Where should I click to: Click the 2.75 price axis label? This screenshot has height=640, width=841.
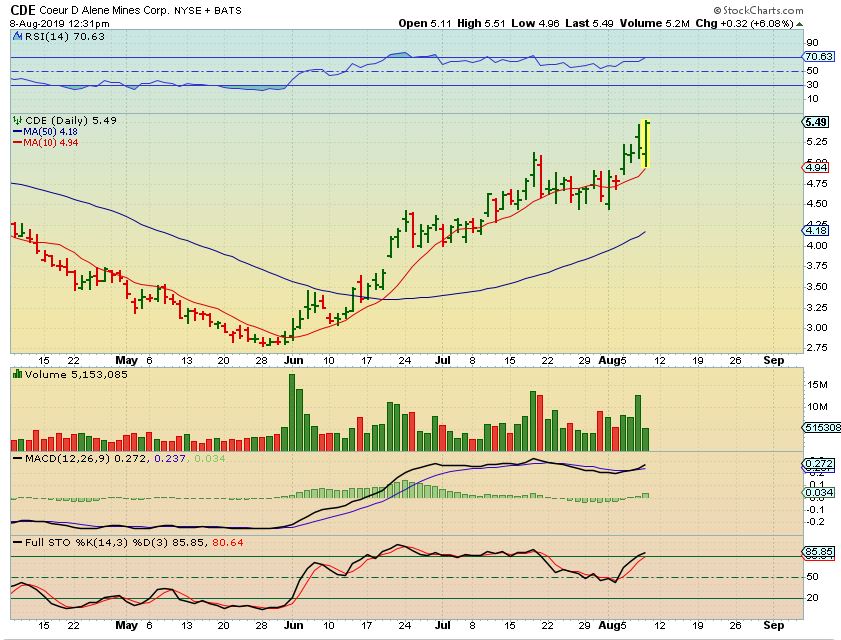(x=817, y=348)
